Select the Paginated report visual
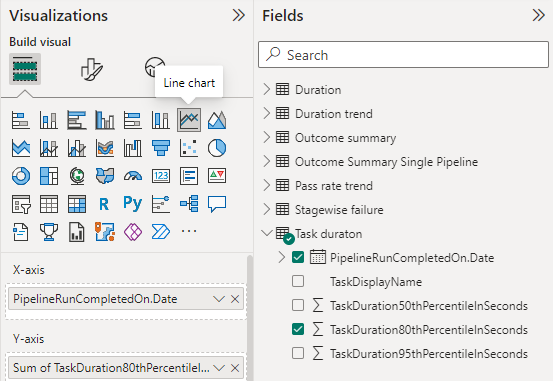The height and width of the screenshot is (381, 553). (77, 232)
